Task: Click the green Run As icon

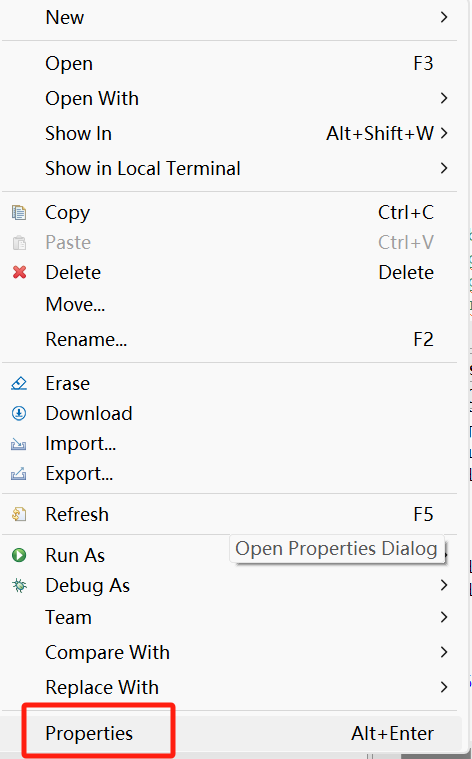Action: [x=19, y=555]
